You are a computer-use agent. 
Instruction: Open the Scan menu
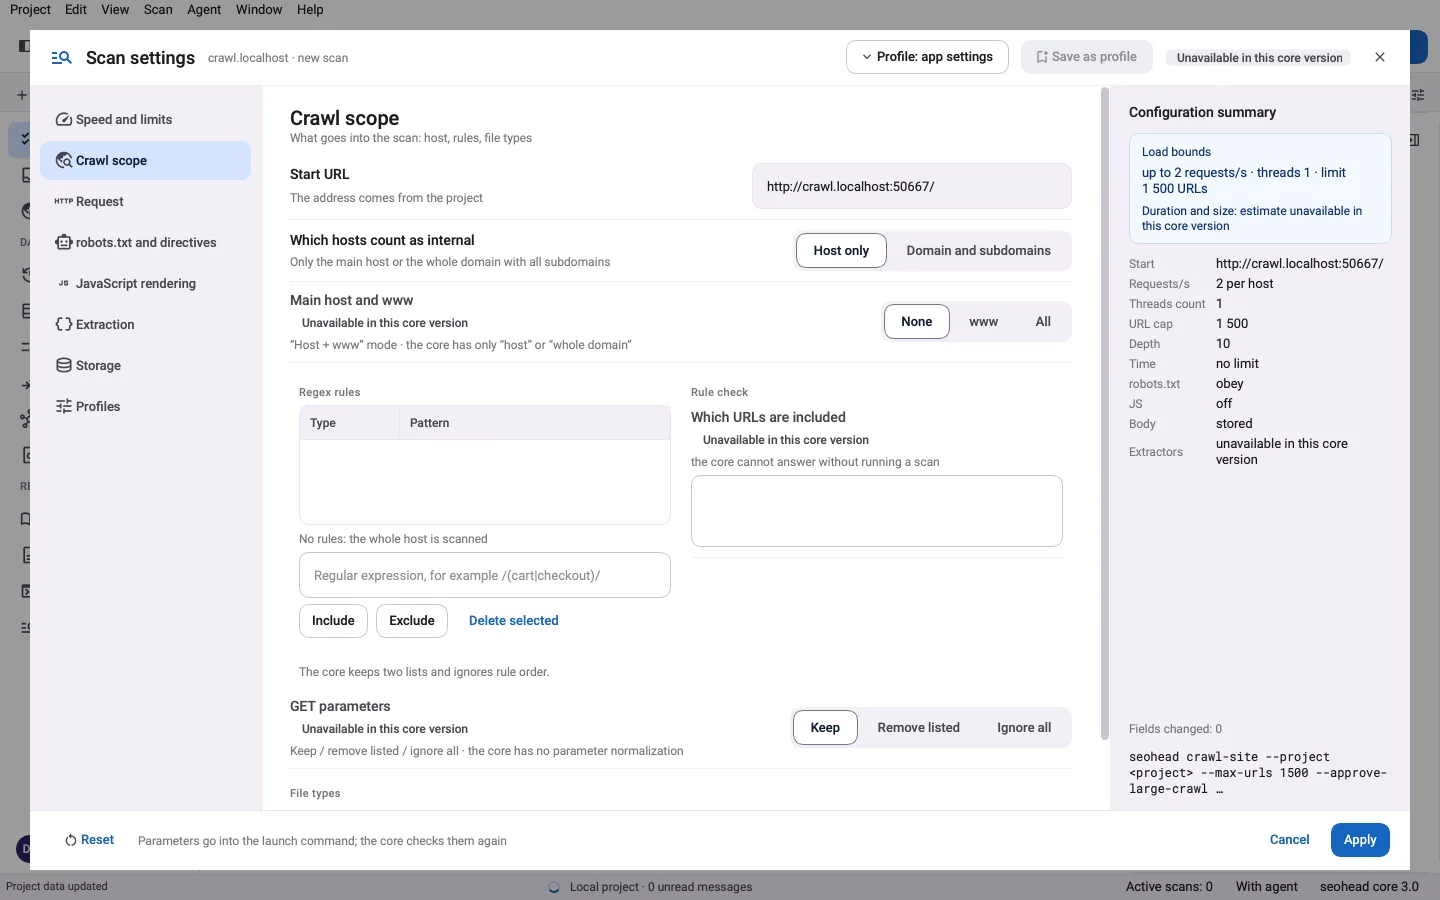[158, 10]
